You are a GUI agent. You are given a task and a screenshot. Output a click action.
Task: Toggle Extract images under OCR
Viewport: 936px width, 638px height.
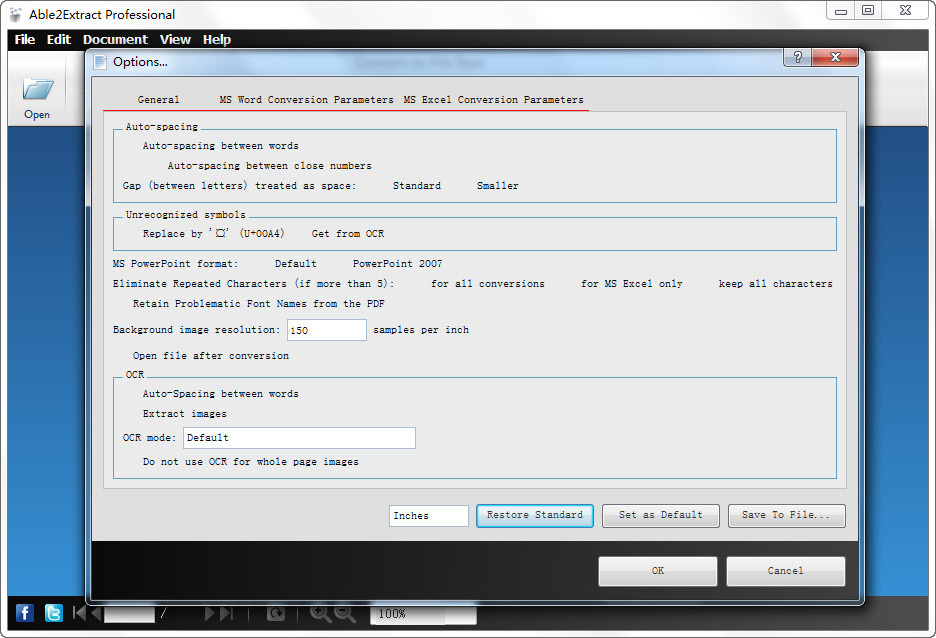(x=184, y=414)
